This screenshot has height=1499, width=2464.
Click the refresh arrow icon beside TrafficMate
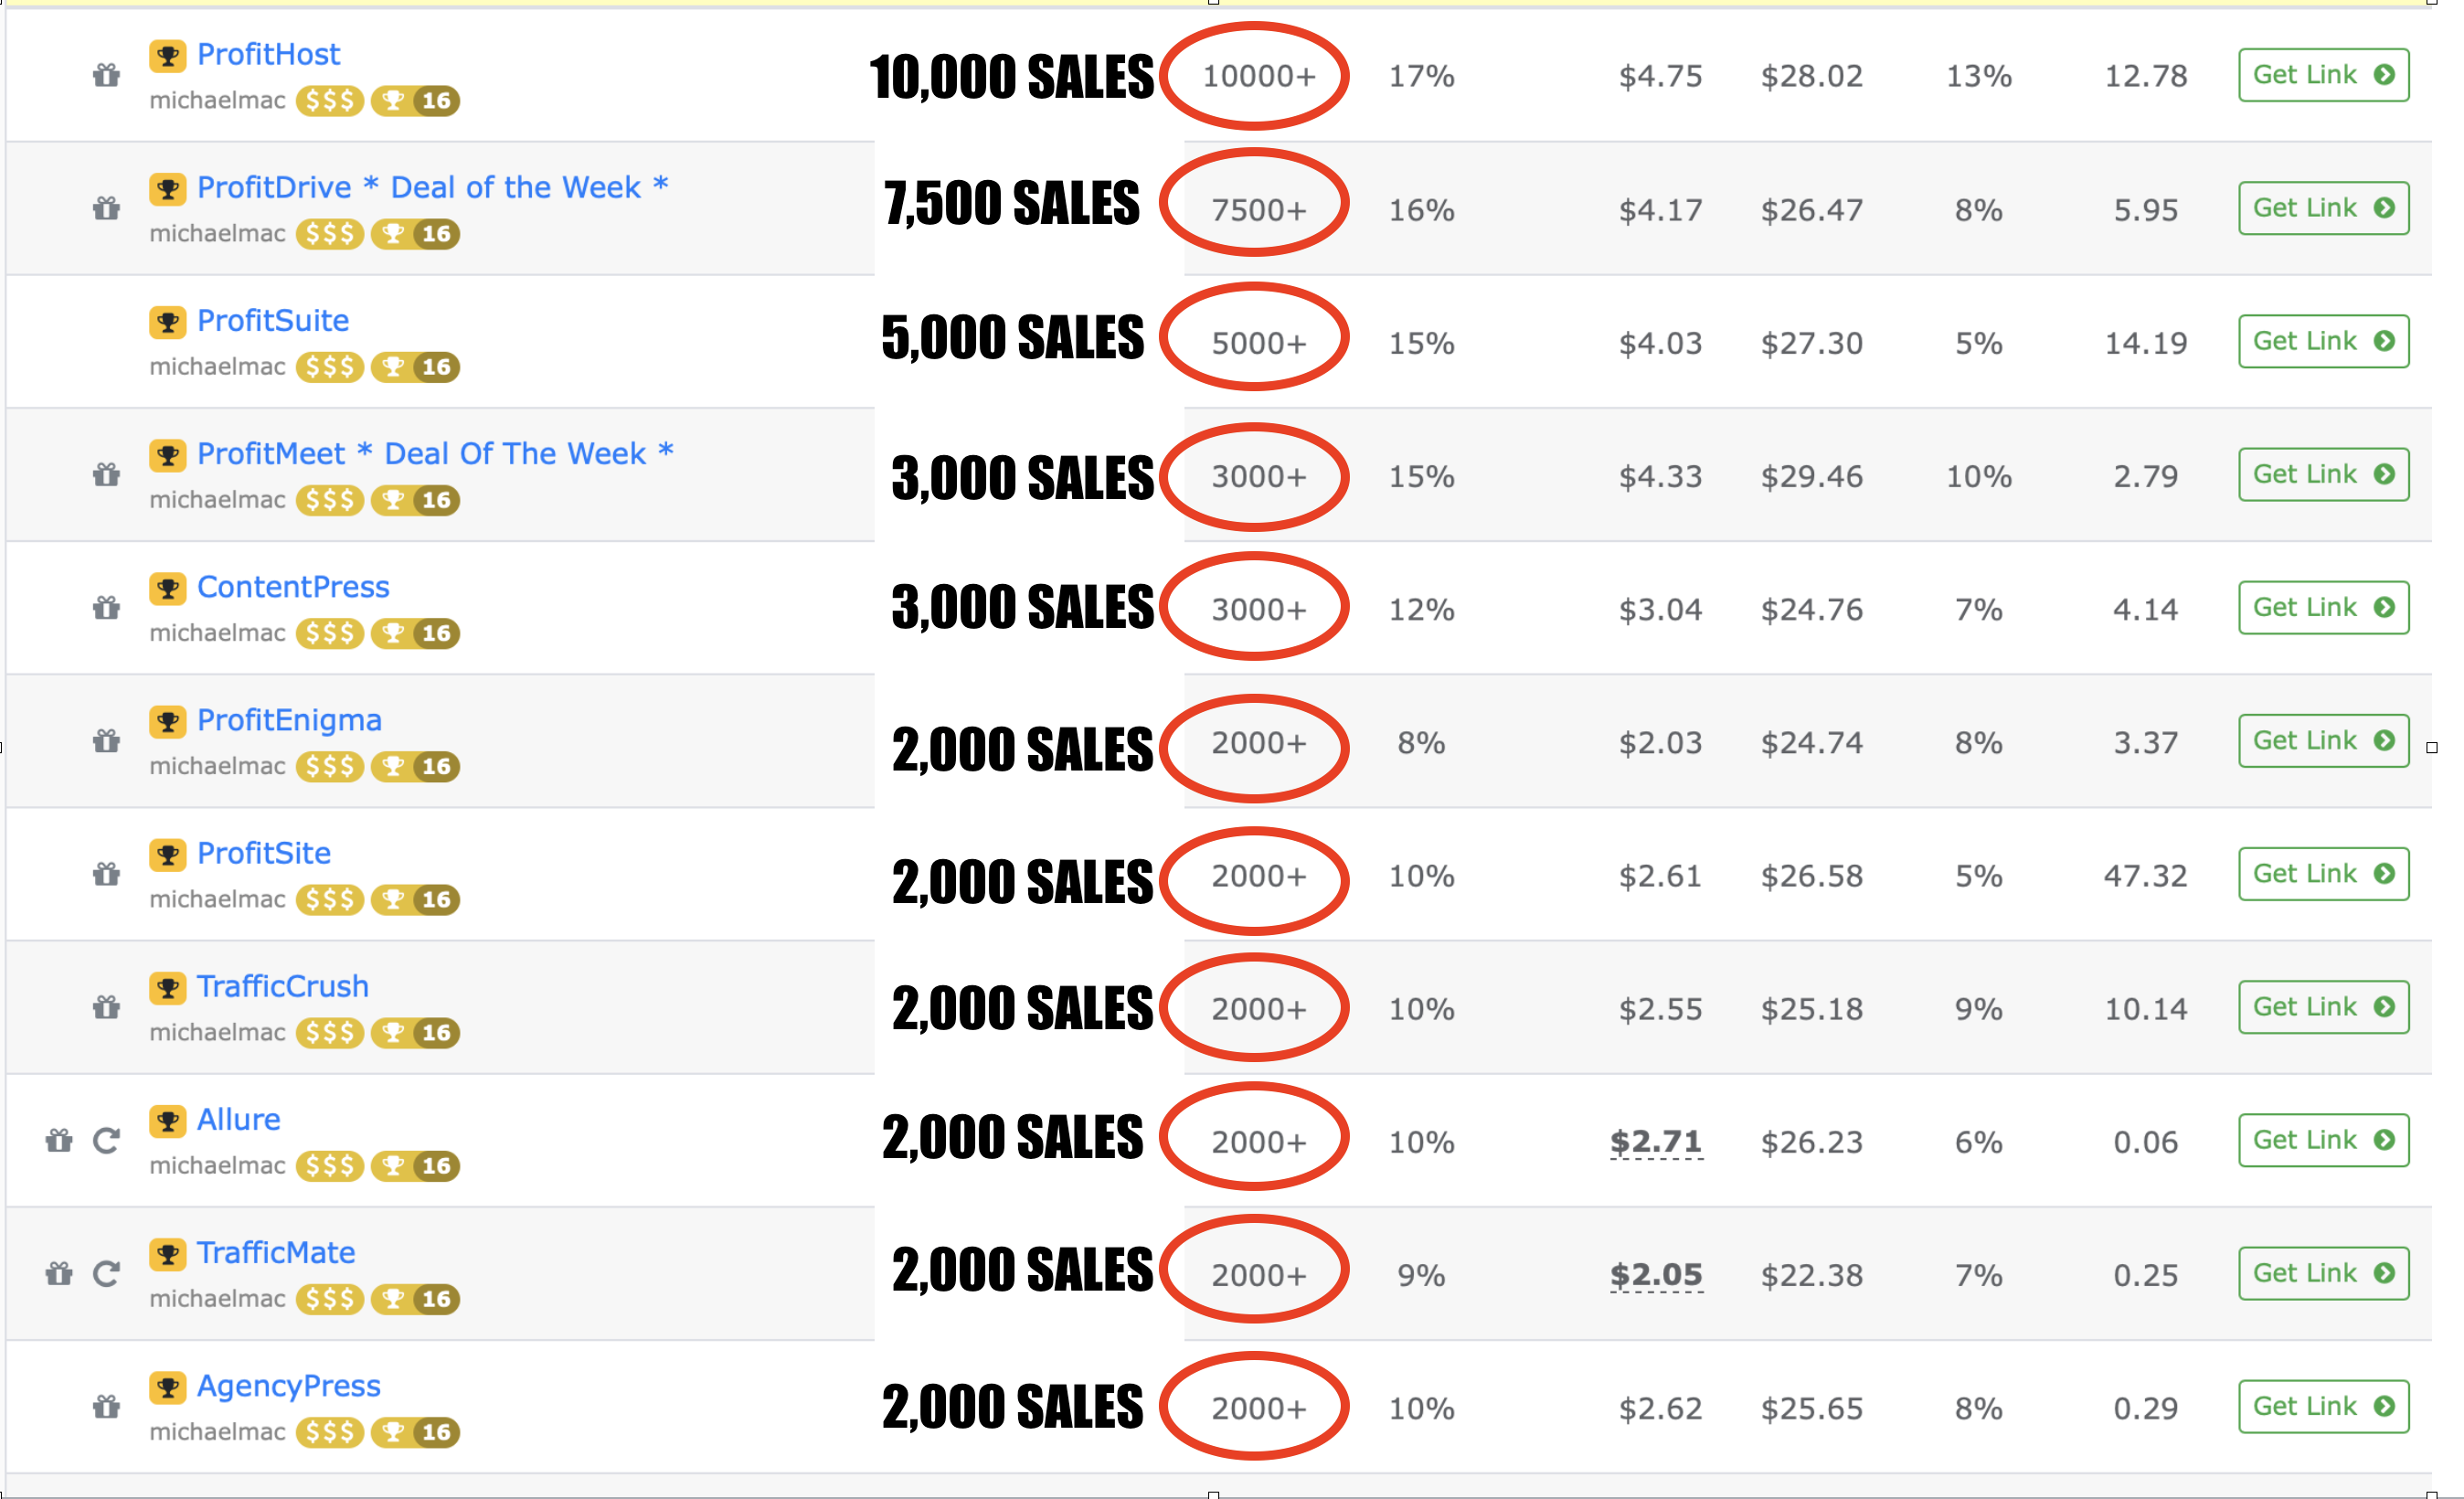click(x=106, y=1273)
